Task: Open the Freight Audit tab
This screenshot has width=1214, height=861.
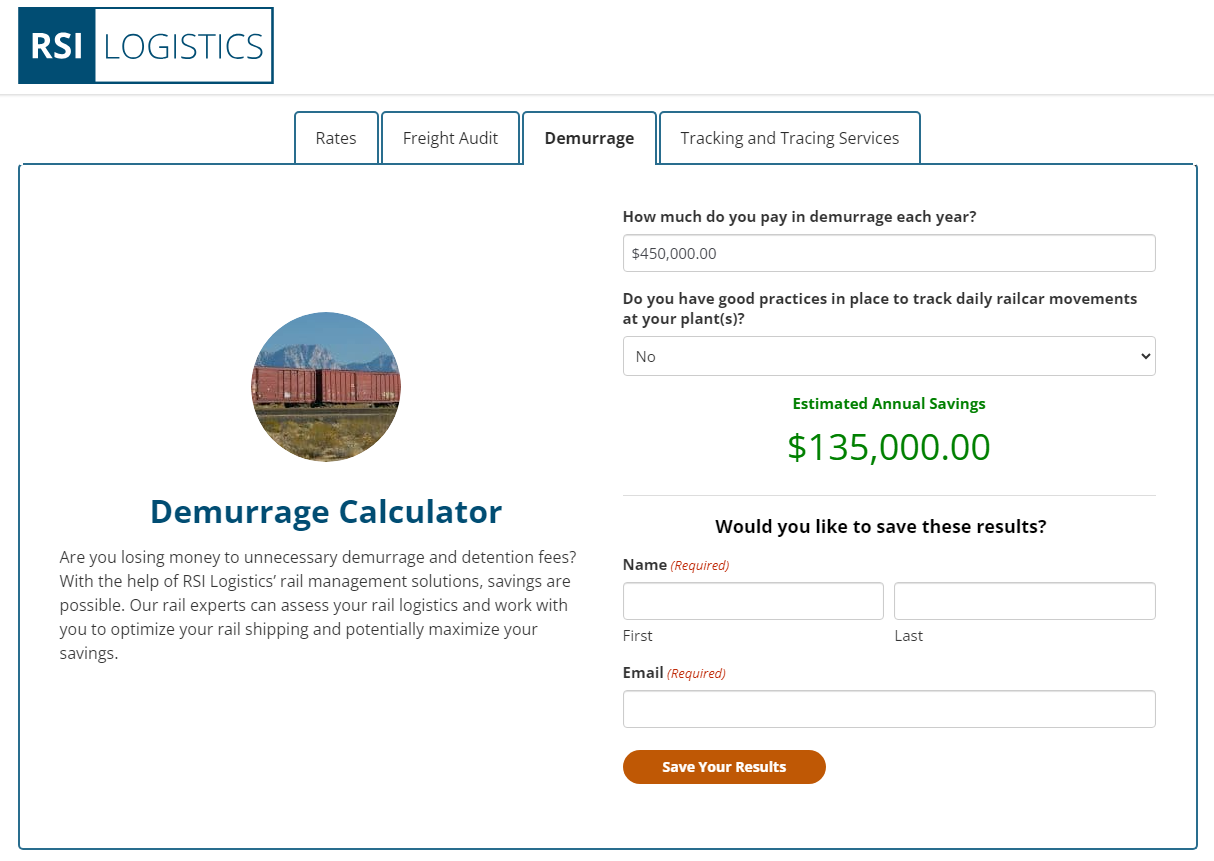Action: (450, 137)
